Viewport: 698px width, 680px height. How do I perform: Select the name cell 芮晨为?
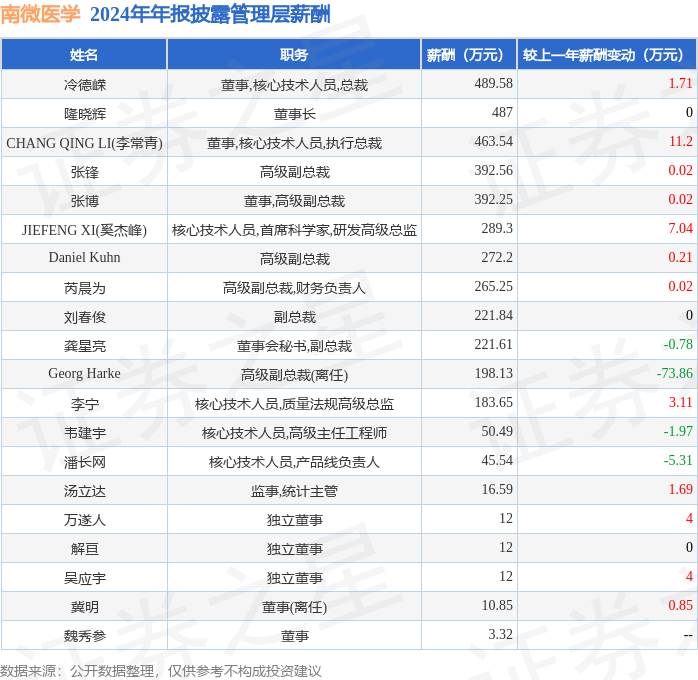coord(85,288)
